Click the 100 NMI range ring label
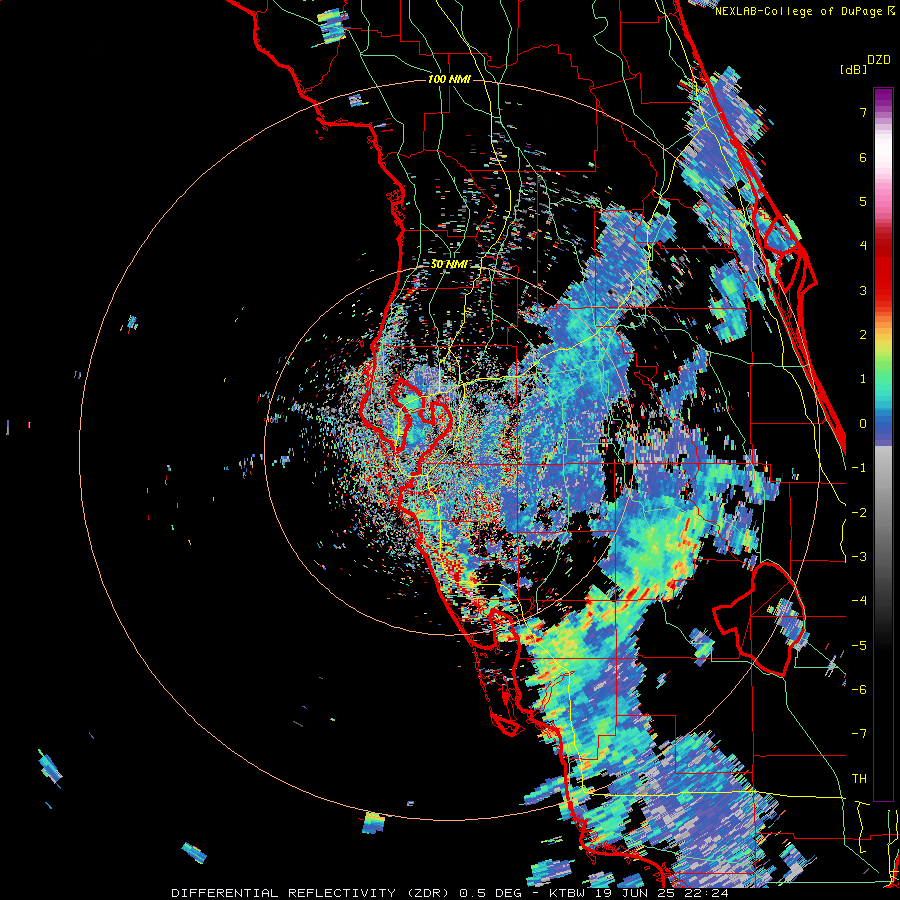 point(449,79)
